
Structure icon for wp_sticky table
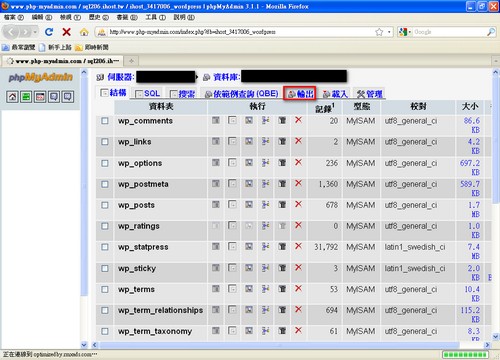click(232, 268)
